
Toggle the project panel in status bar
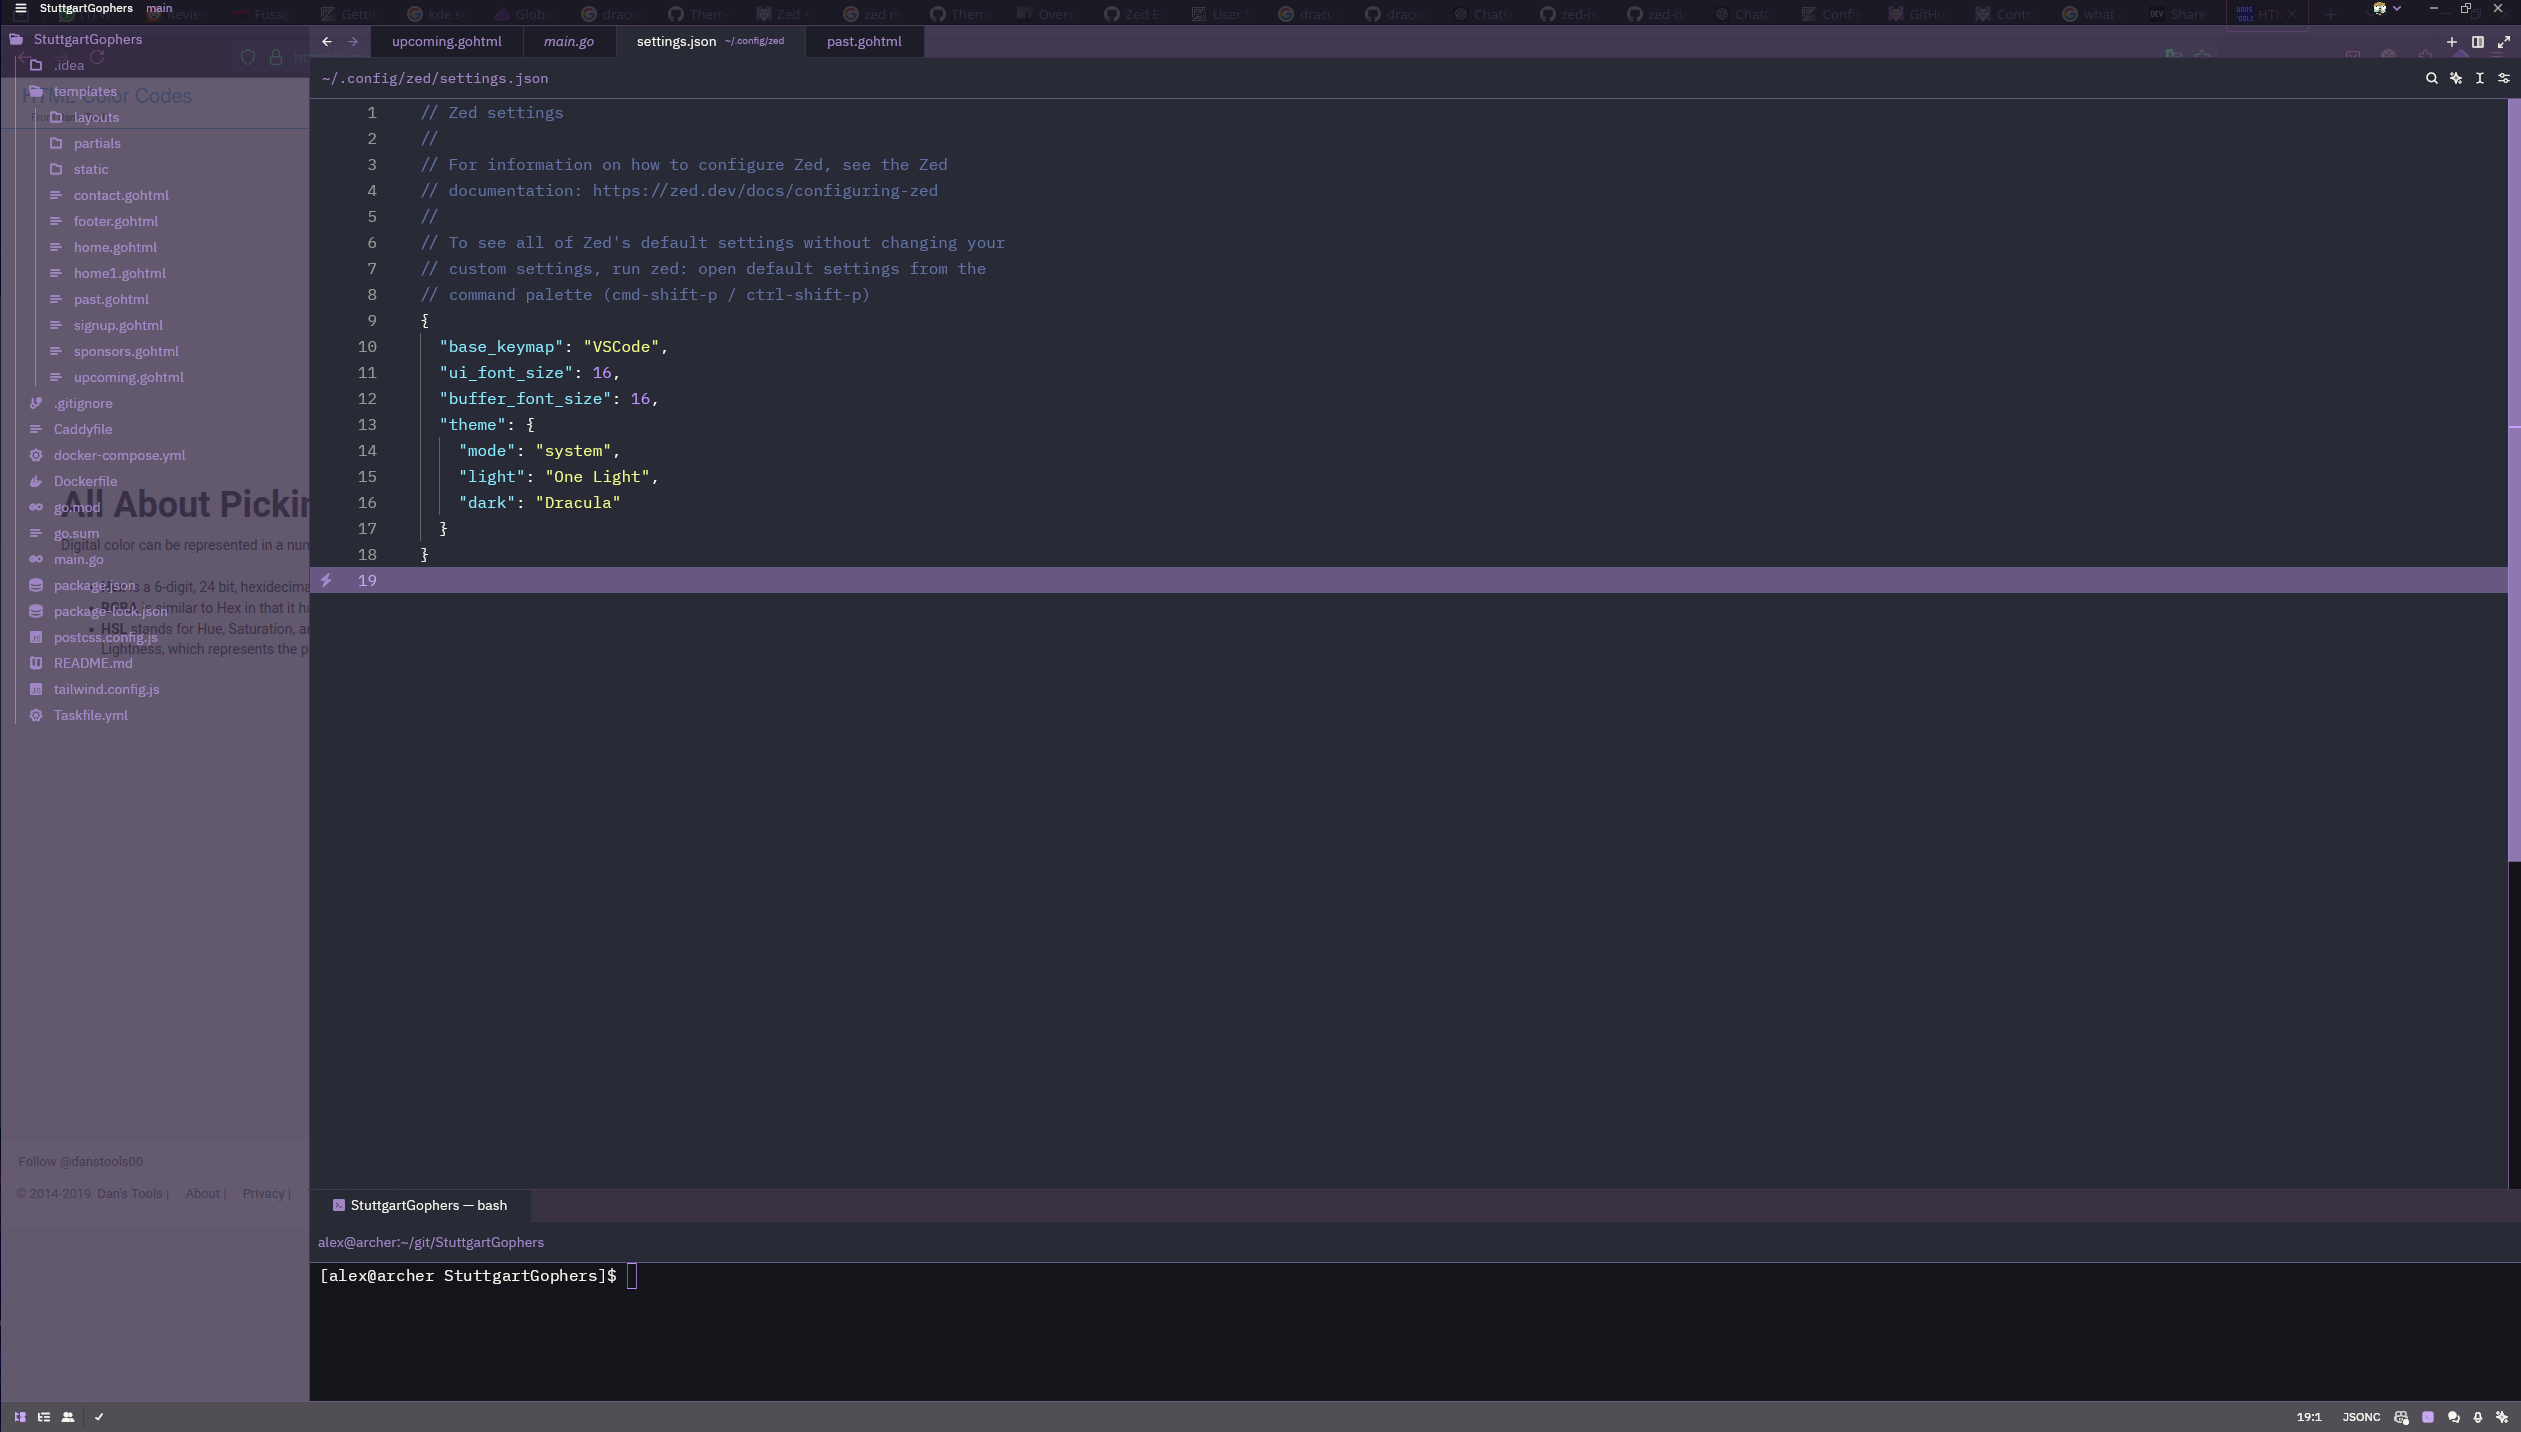point(20,1417)
